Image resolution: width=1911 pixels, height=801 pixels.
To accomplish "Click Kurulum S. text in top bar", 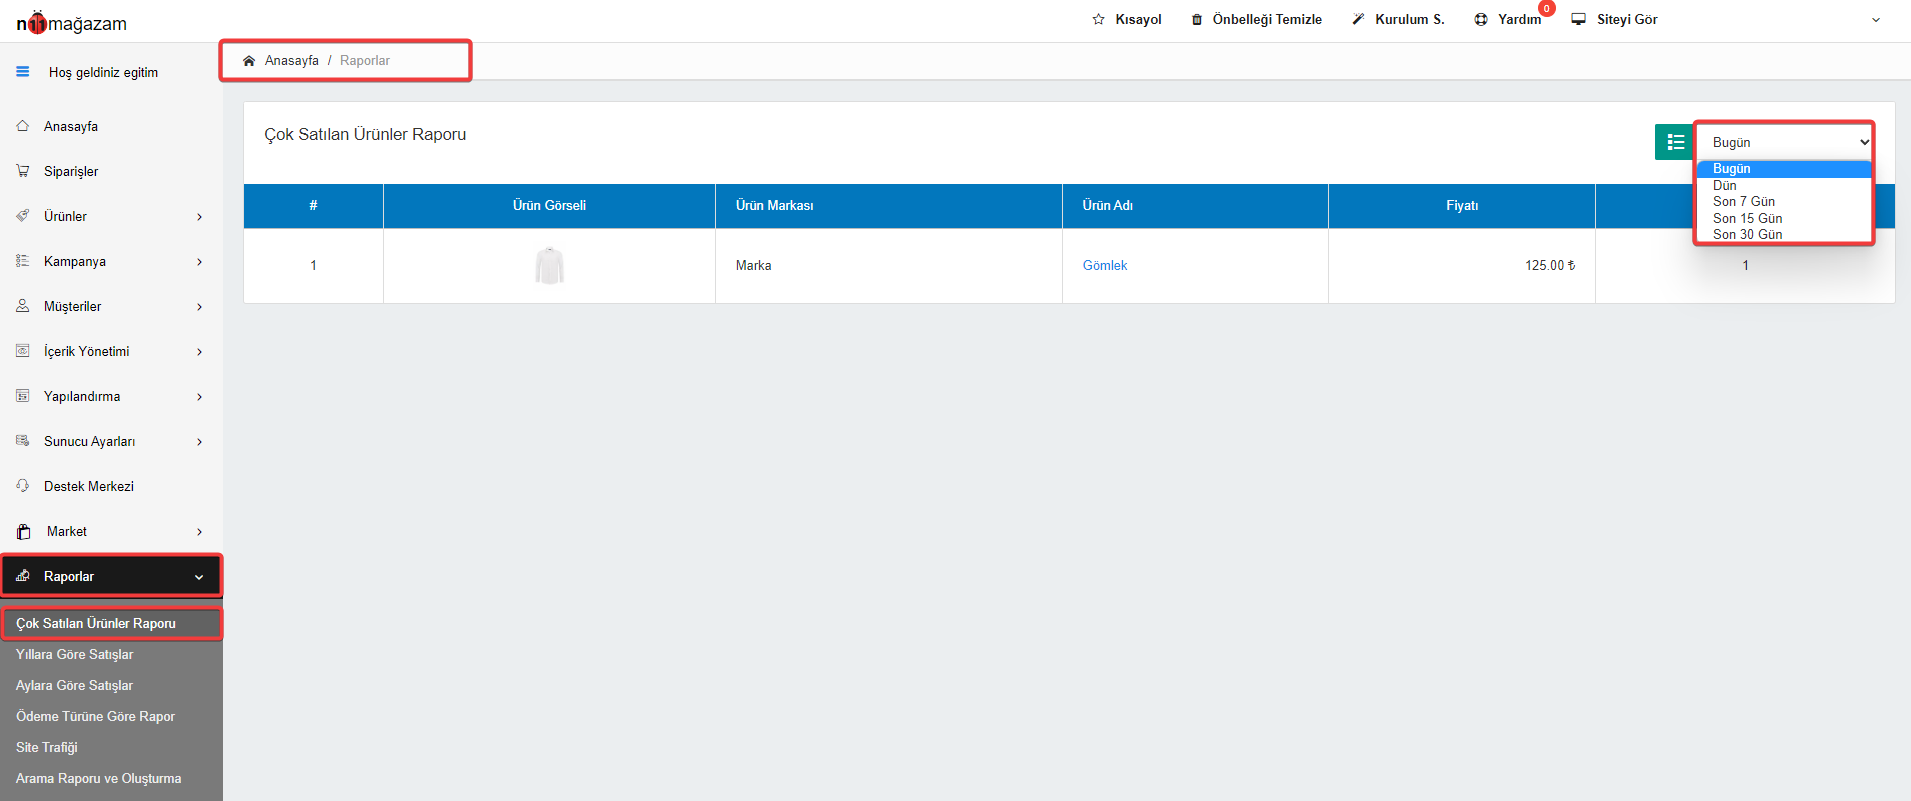I will pos(1410,19).
